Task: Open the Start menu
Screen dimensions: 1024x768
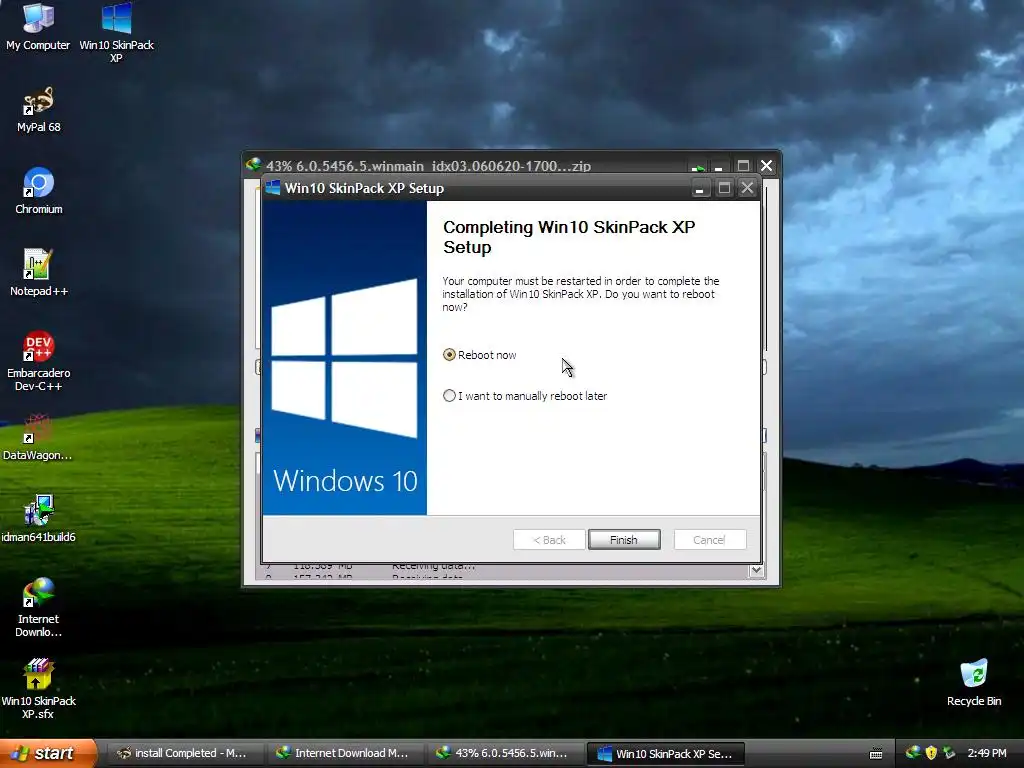Action: 47,754
